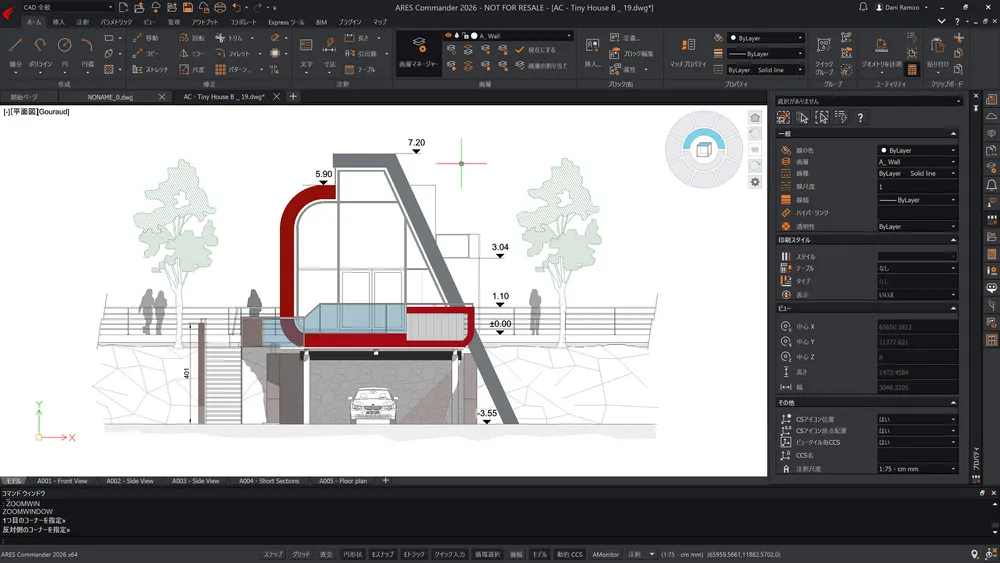Toggle Polar (円形状) in status bar
Screen dimensions: 1000x563
pos(352,555)
